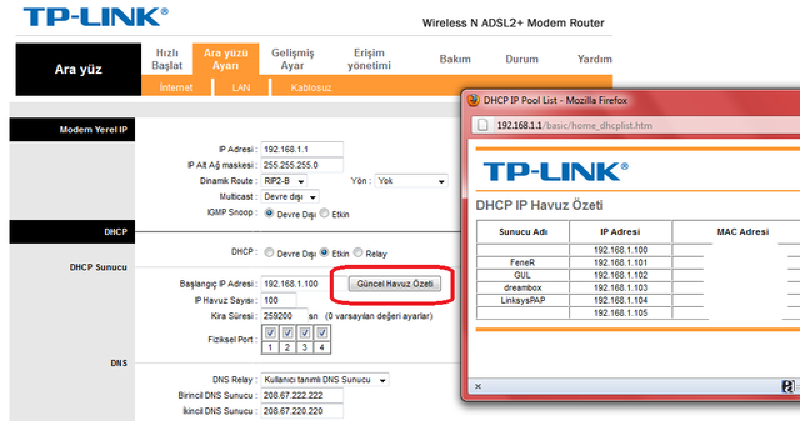Set DHCP to Devre Dışı
Screen dimensions: 800x421
(x=269, y=253)
